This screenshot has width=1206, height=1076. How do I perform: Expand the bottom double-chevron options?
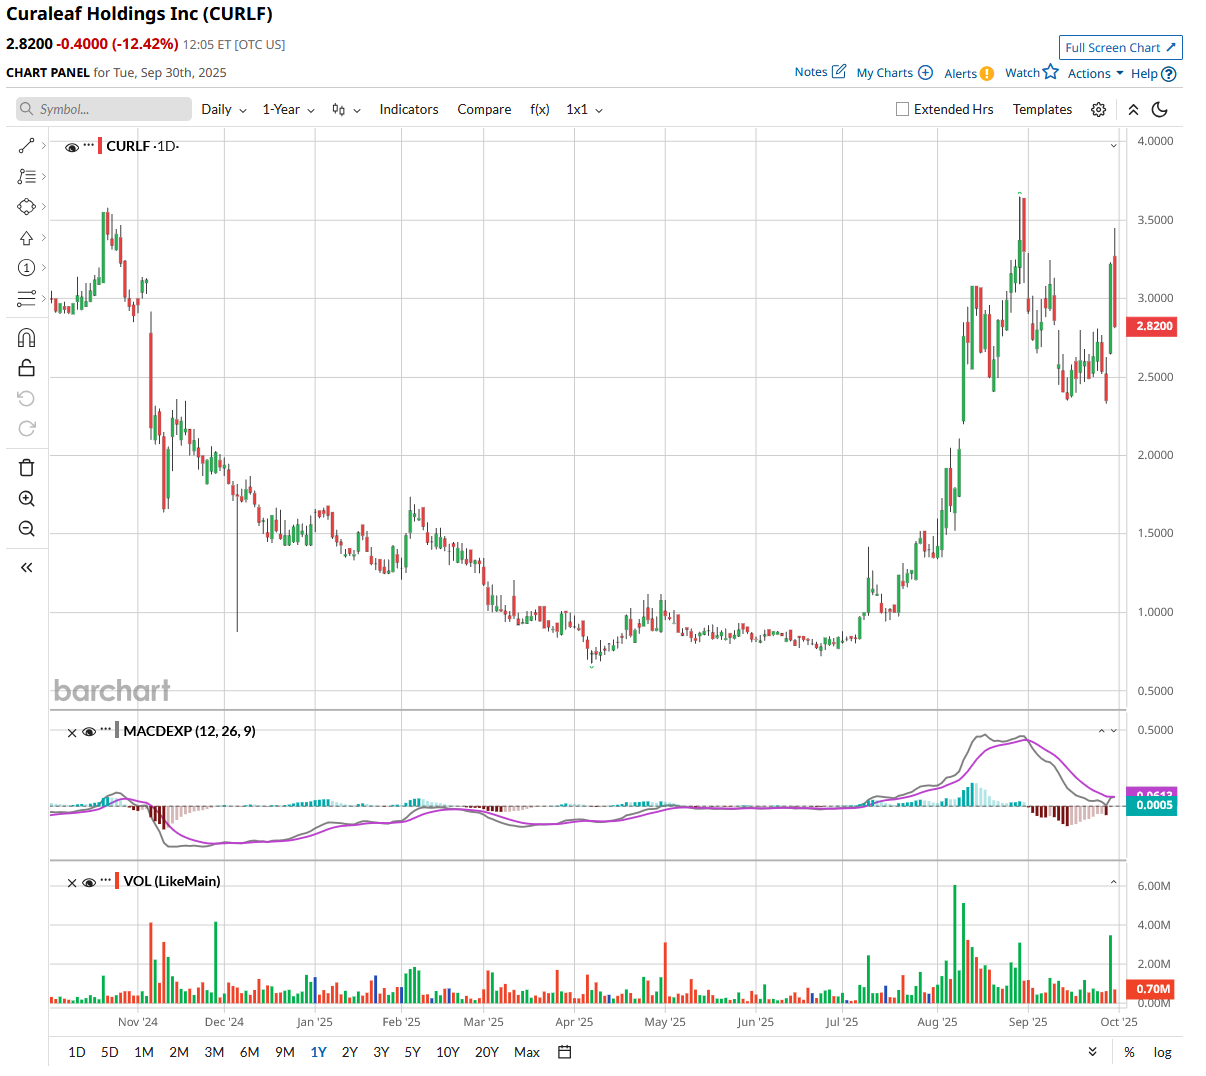coord(1093,1052)
